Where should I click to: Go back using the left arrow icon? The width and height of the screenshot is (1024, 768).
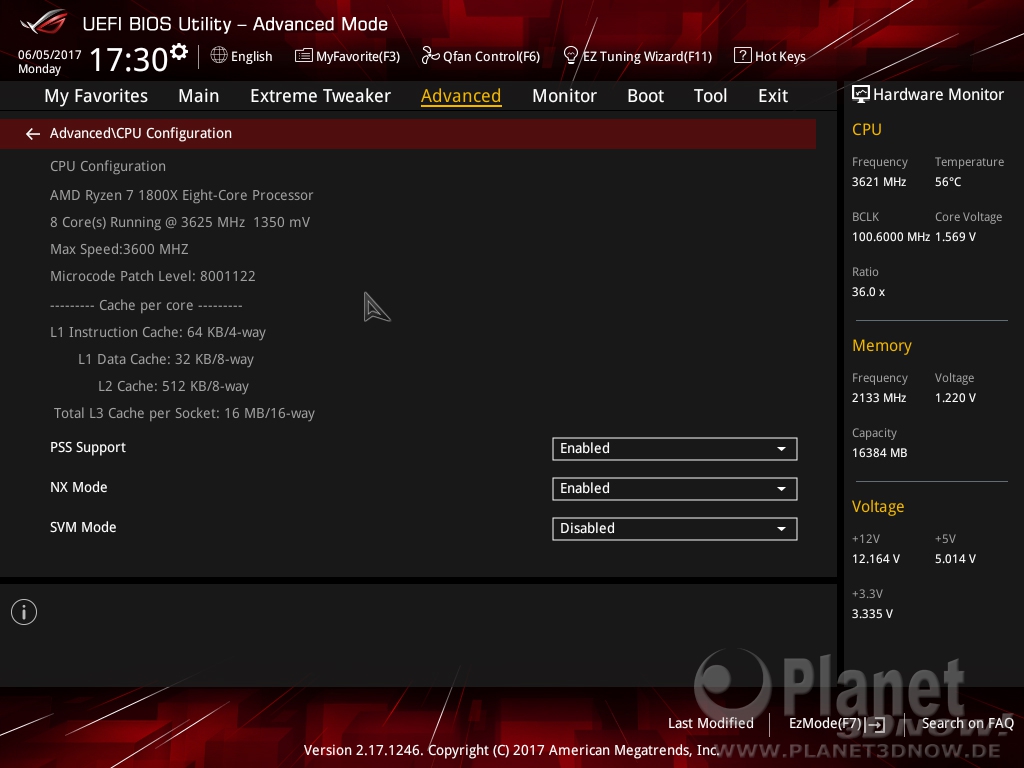33,134
